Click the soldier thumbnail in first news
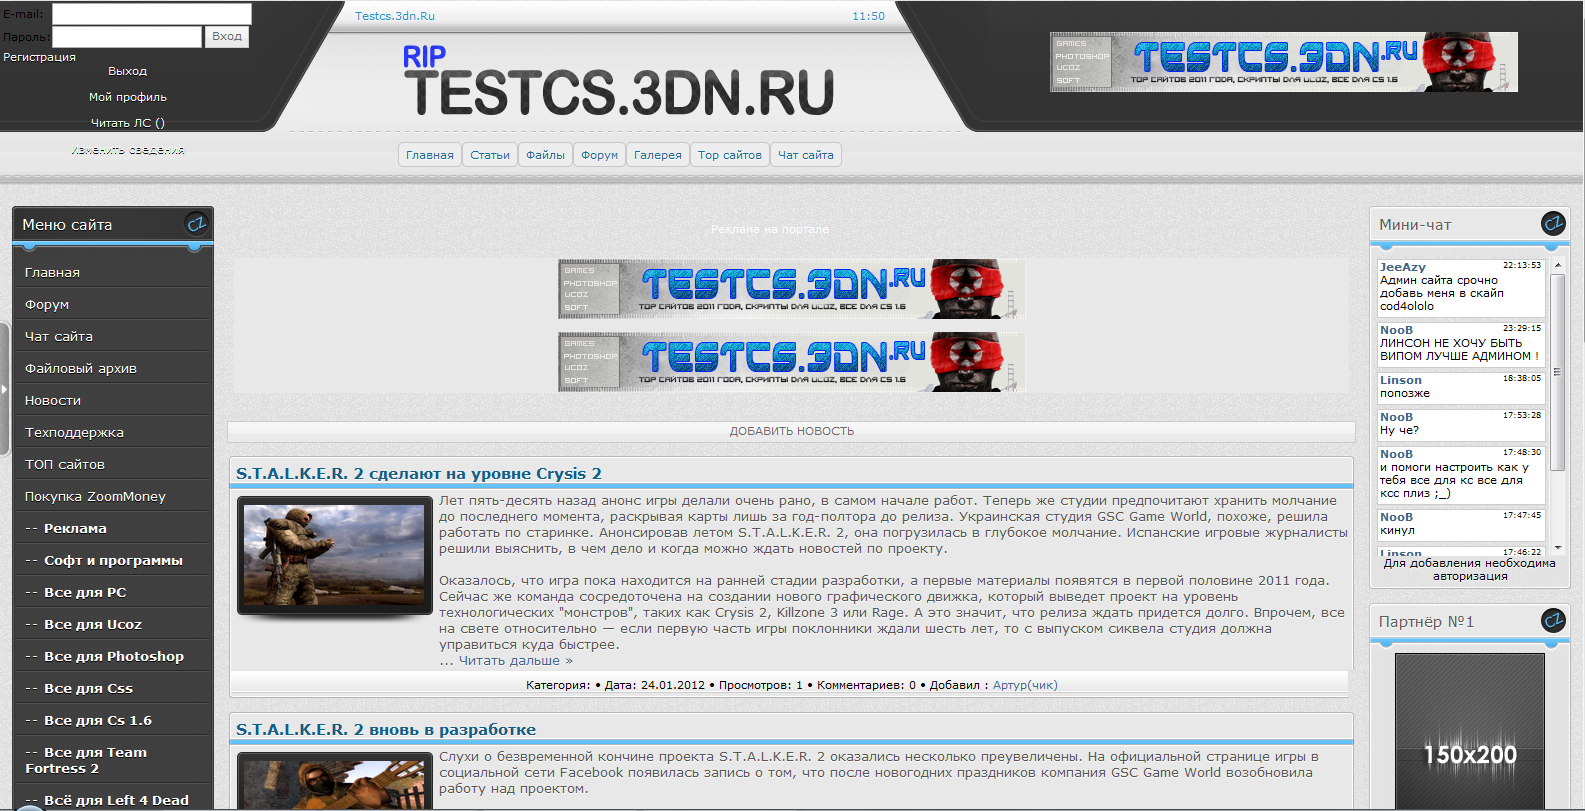1585x811 pixels. point(335,556)
